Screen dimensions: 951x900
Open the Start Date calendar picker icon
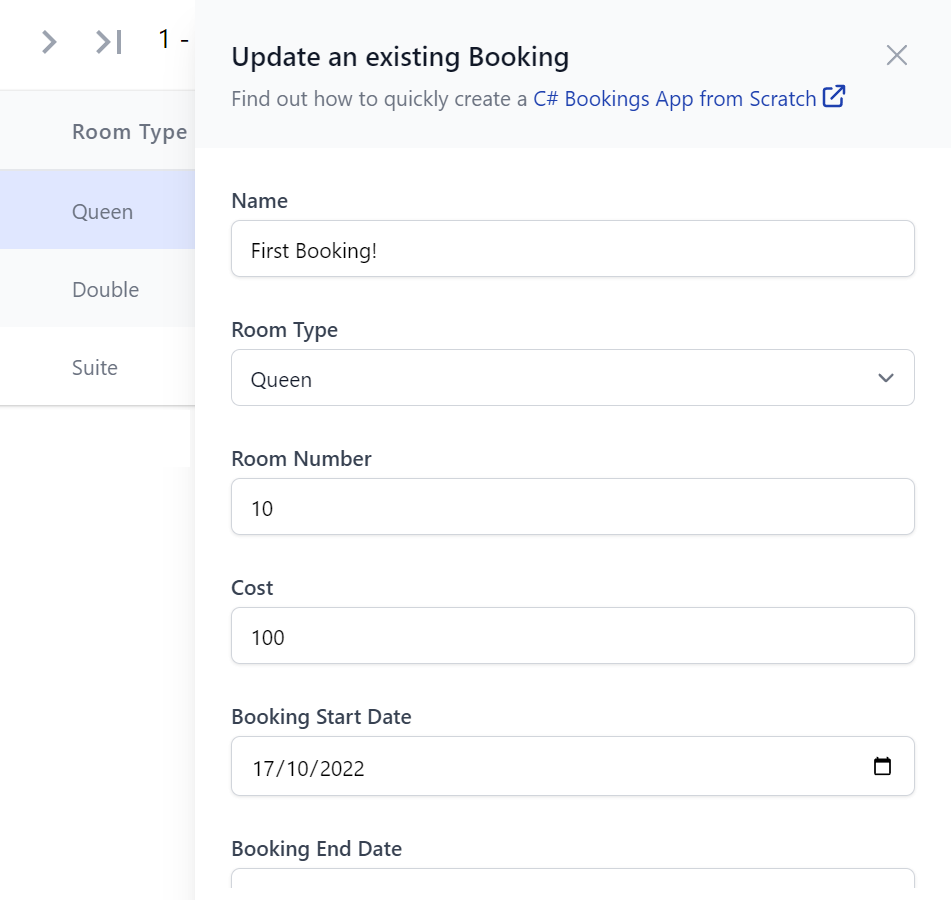(x=882, y=767)
